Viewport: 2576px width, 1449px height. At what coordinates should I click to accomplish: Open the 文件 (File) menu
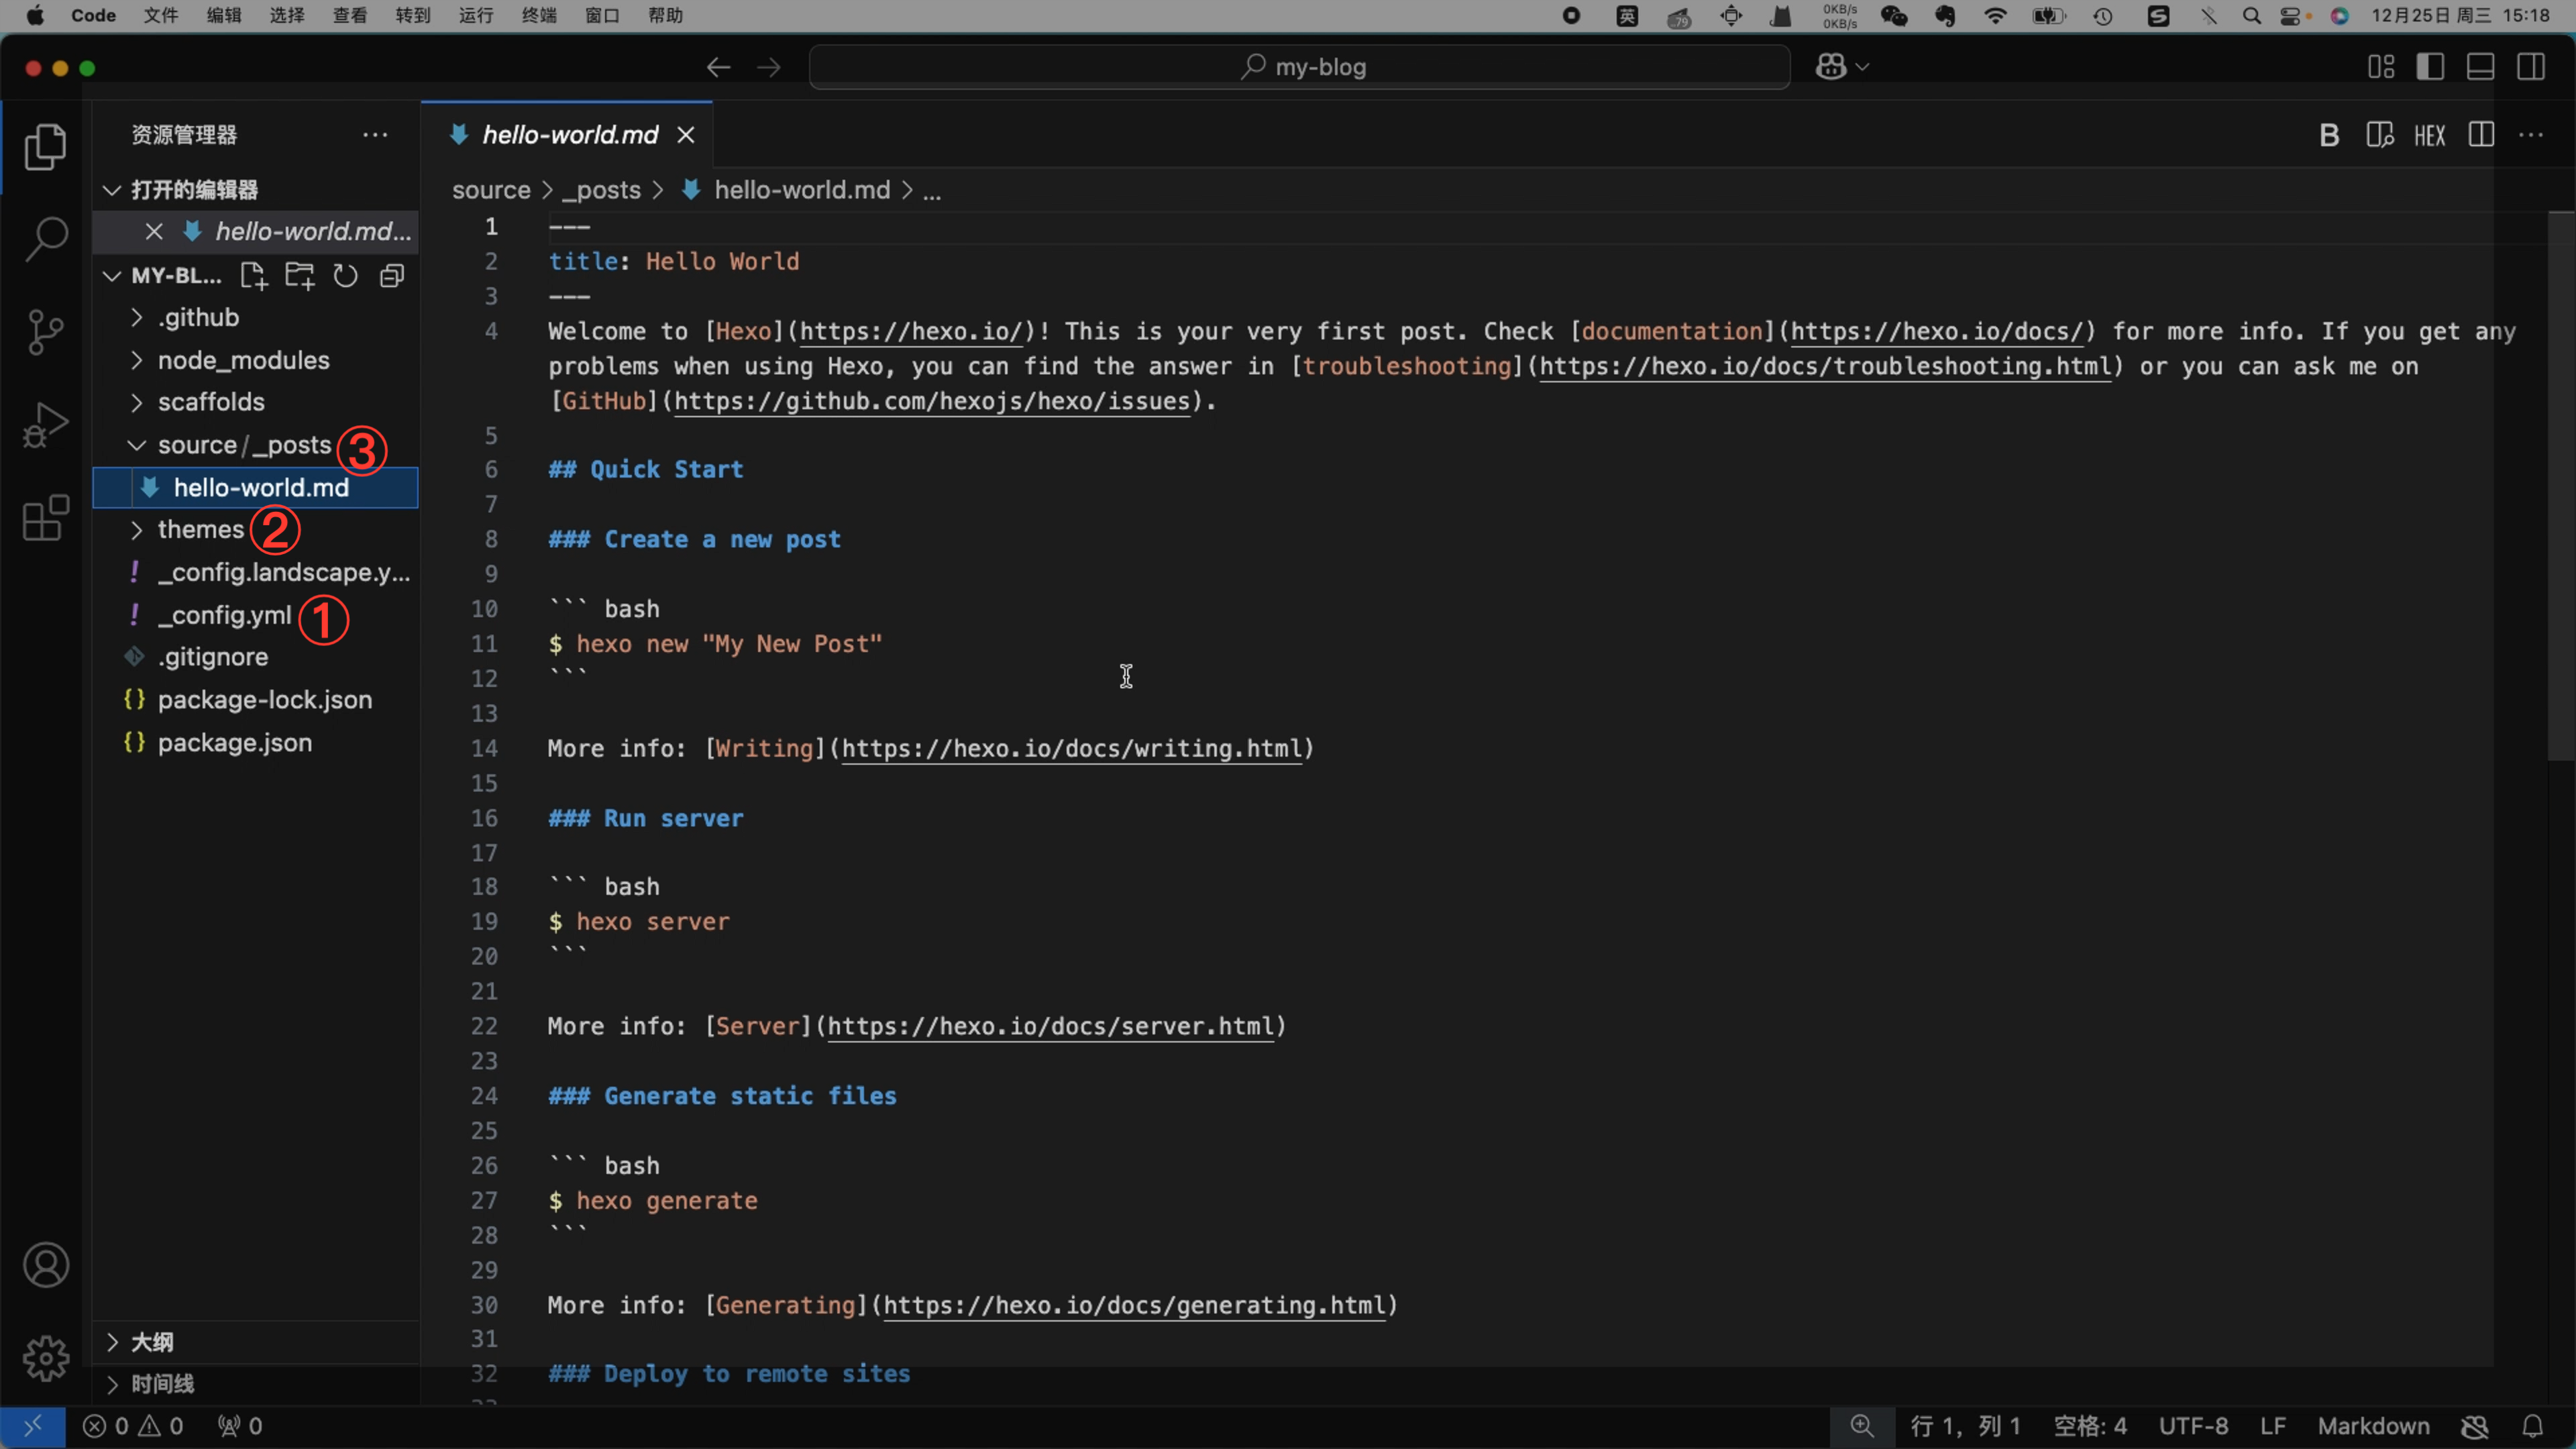coord(161,15)
